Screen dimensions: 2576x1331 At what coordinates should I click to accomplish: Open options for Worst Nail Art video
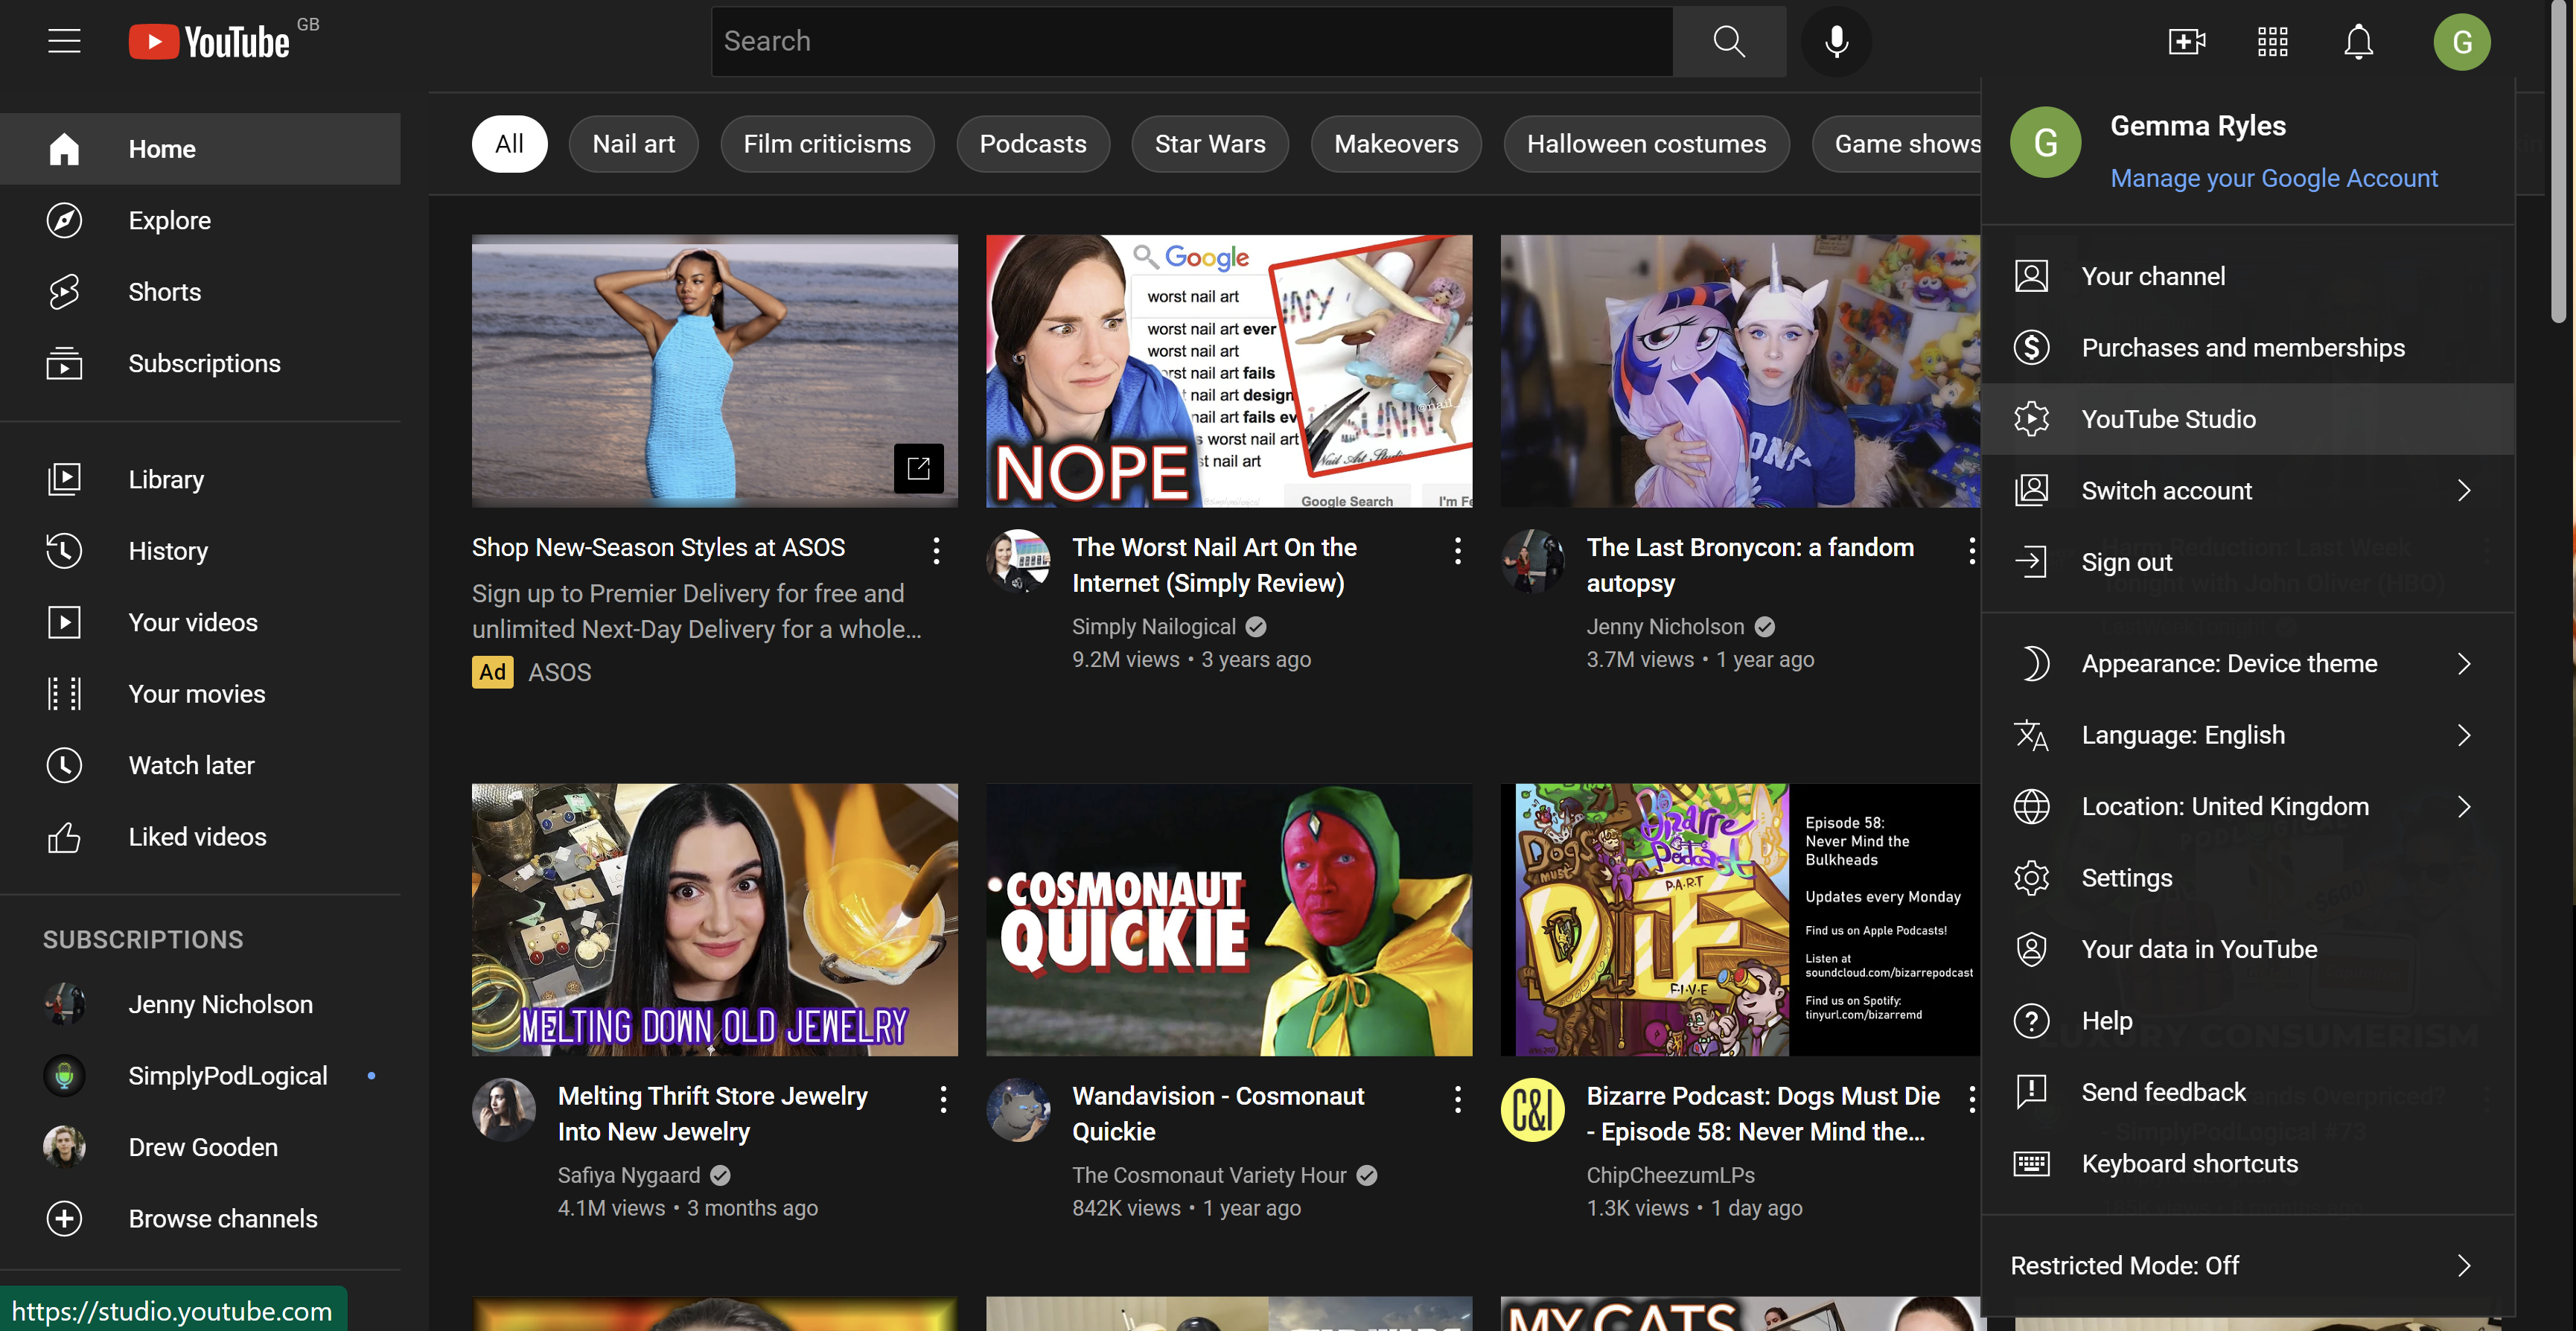click(1457, 550)
